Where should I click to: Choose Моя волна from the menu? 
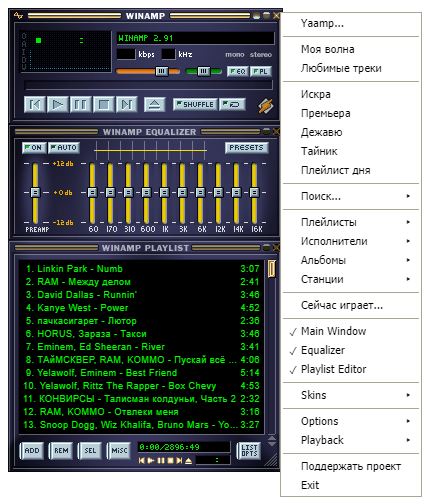[351, 49]
